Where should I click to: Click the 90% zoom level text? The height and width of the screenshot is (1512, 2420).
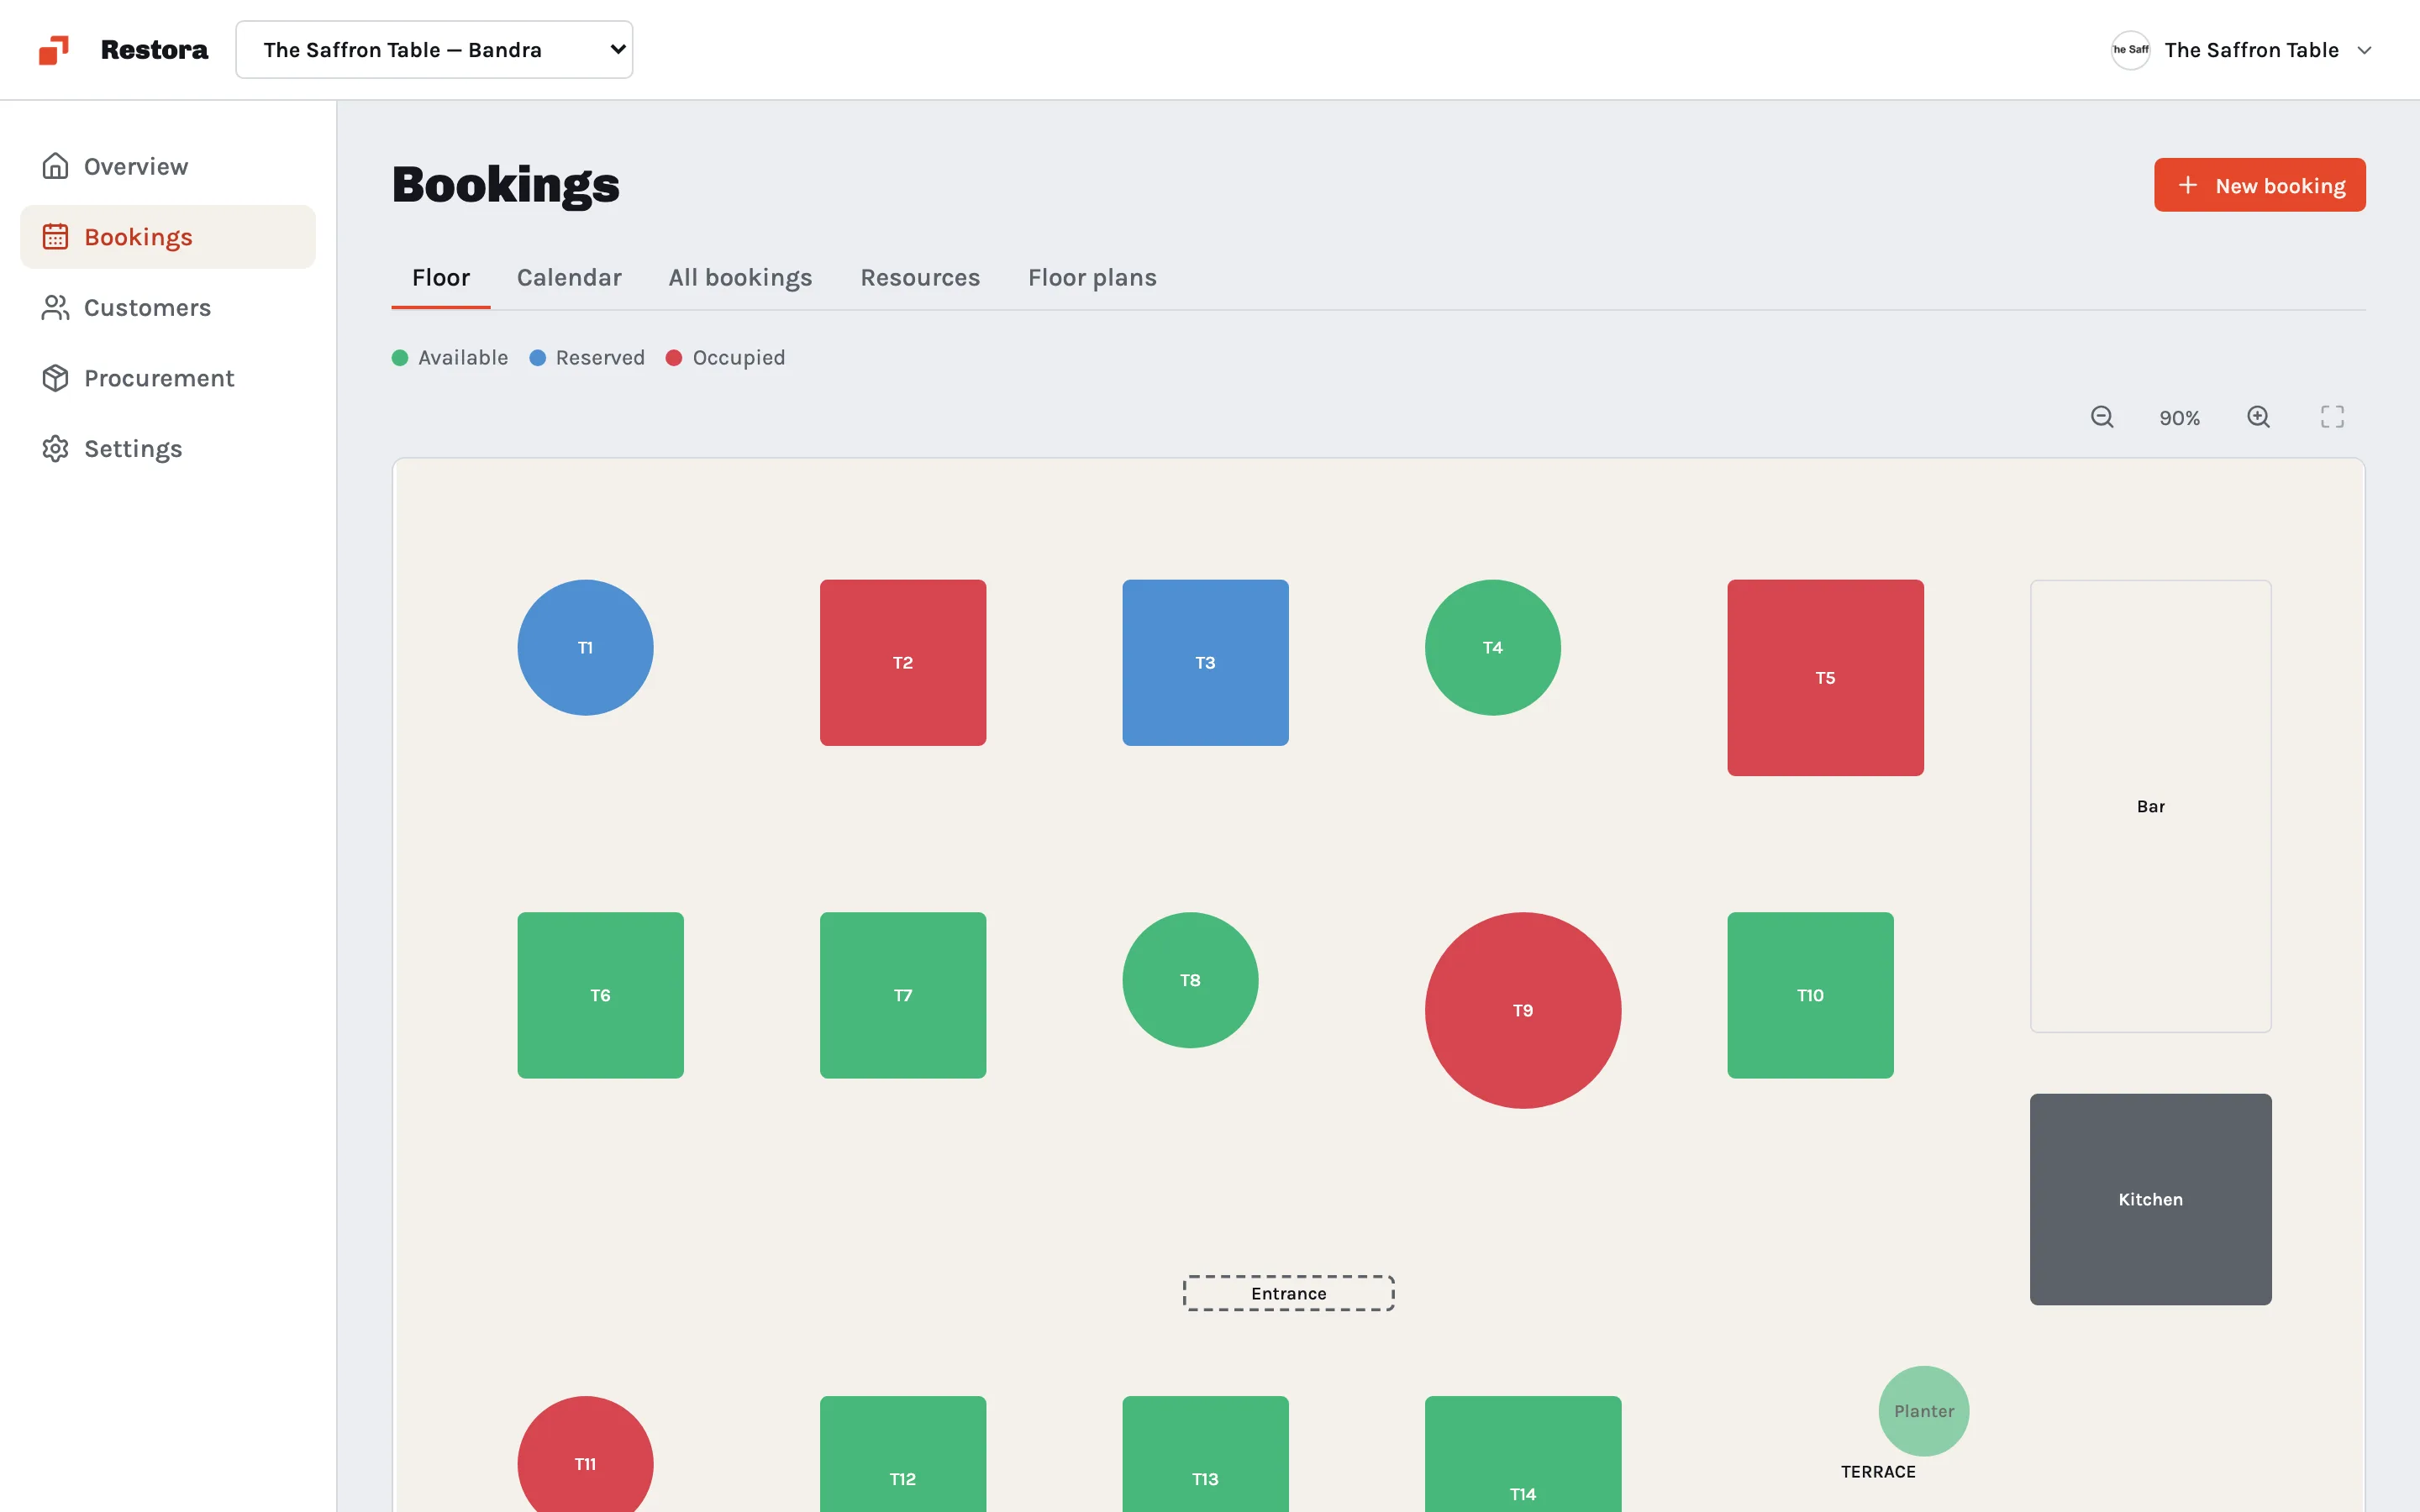coord(2179,418)
